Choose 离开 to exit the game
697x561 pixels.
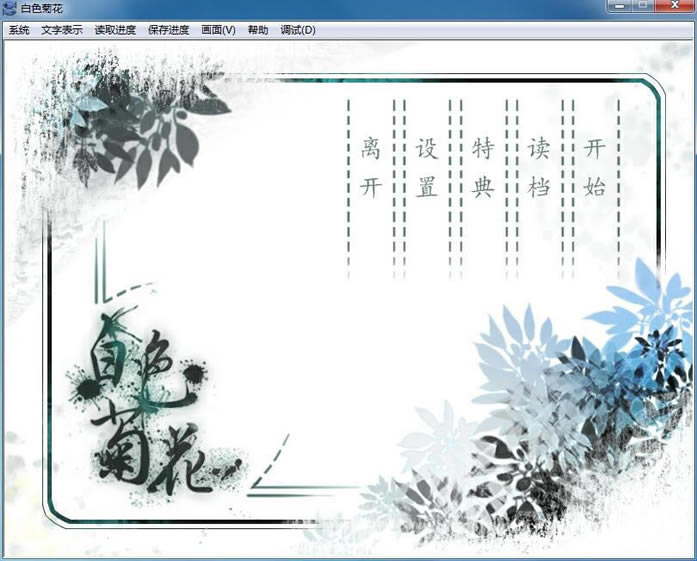point(371,167)
